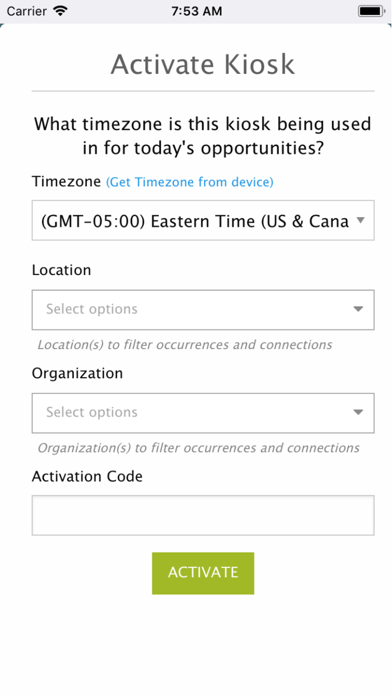Click the Organization field label

point(77,373)
